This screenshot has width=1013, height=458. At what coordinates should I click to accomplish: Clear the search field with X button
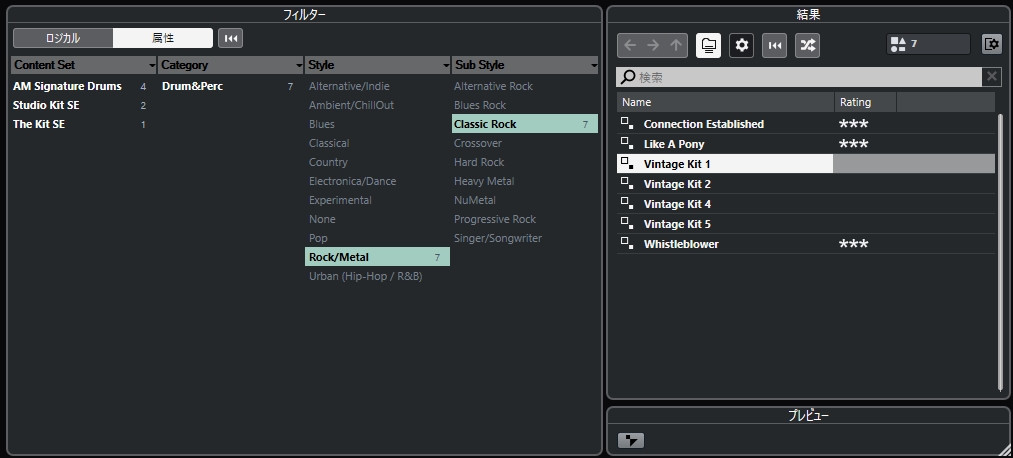point(992,77)
